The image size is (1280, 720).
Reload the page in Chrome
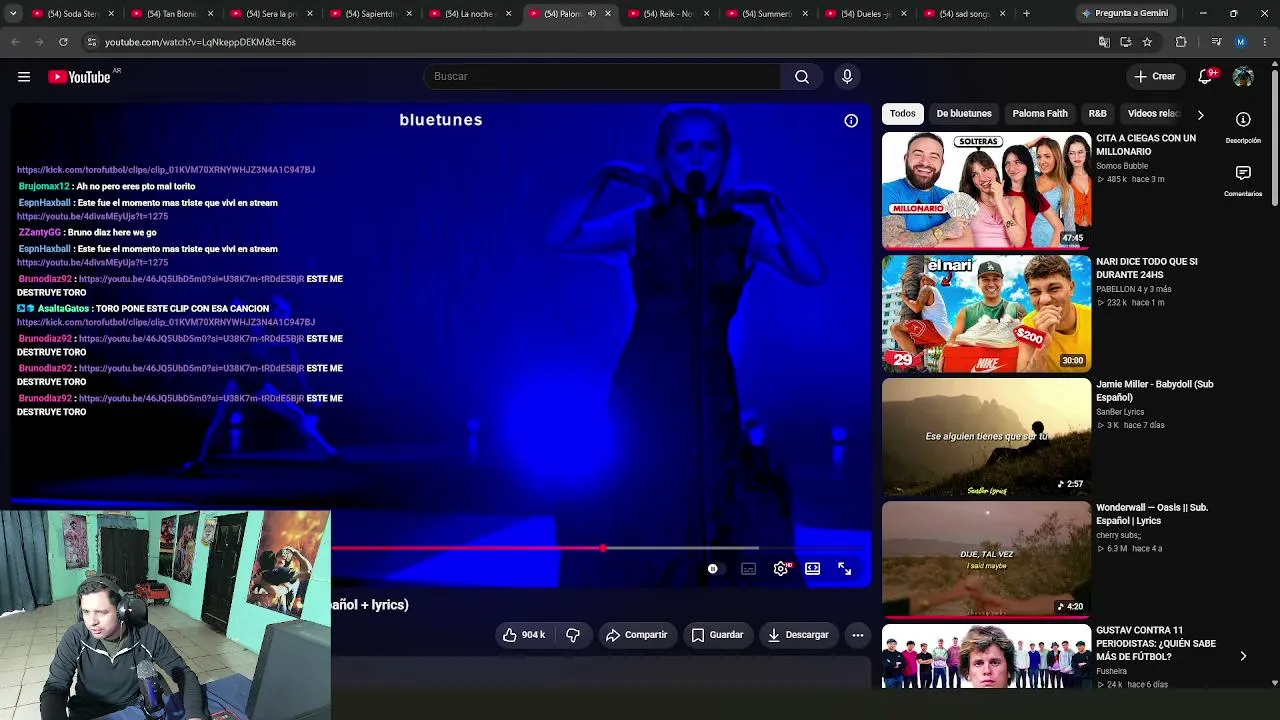point(63,42)
